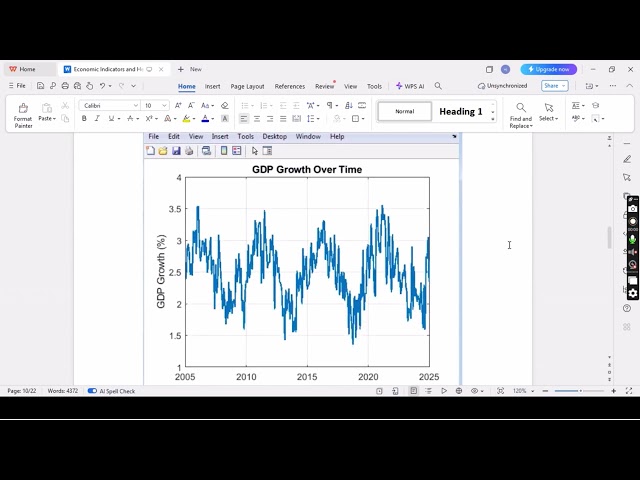Image resolution: width=640 pixels, height=480 pixels.
Task: Expand the styles gallery arrow
Action: pyautogui.click(x=493, y=119)
